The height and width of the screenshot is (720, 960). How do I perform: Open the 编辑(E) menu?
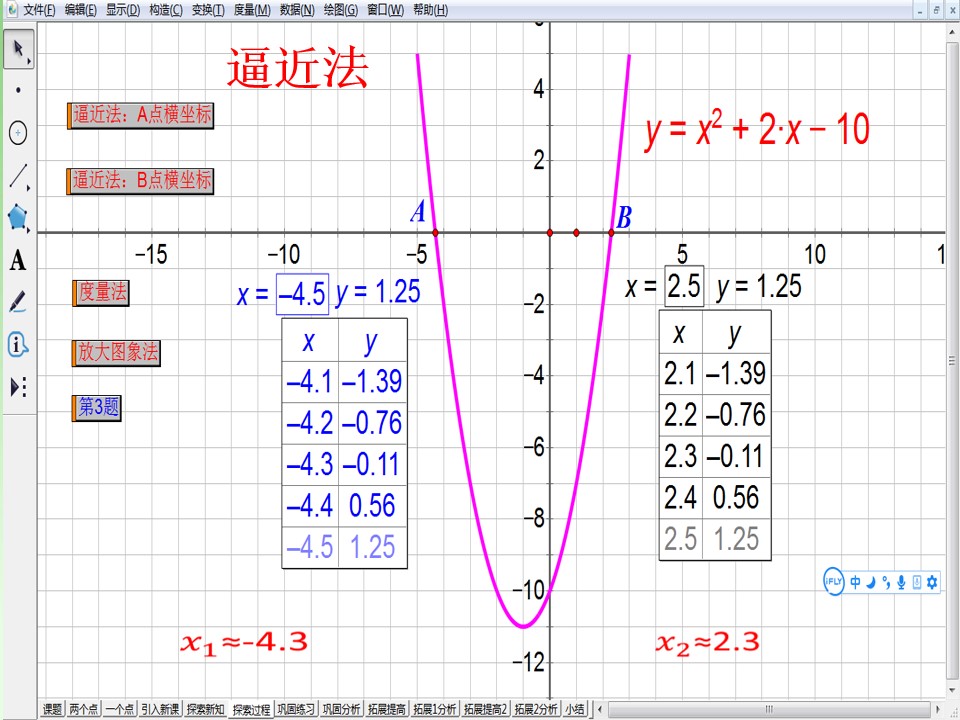point(81,10)
